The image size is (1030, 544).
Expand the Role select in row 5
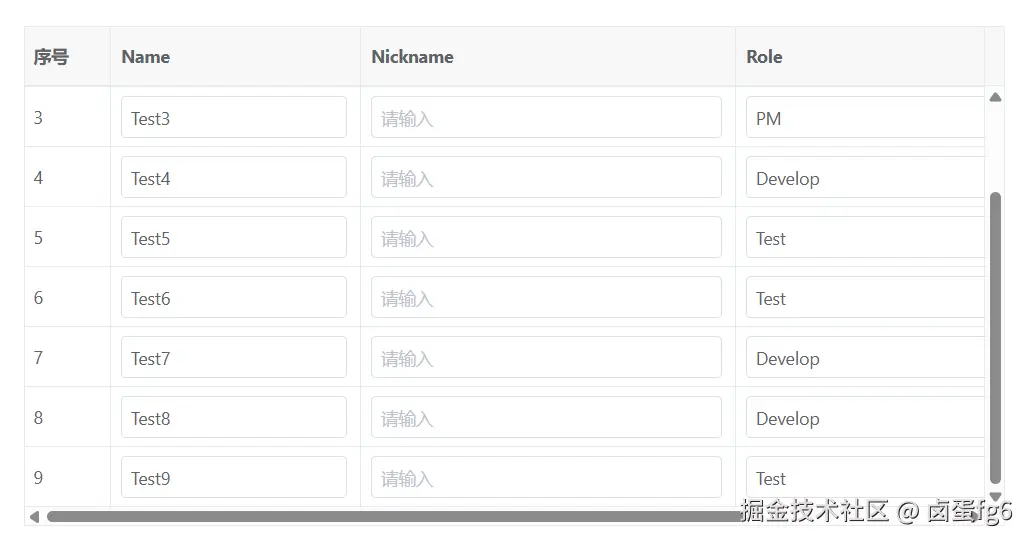coord(865,238)
